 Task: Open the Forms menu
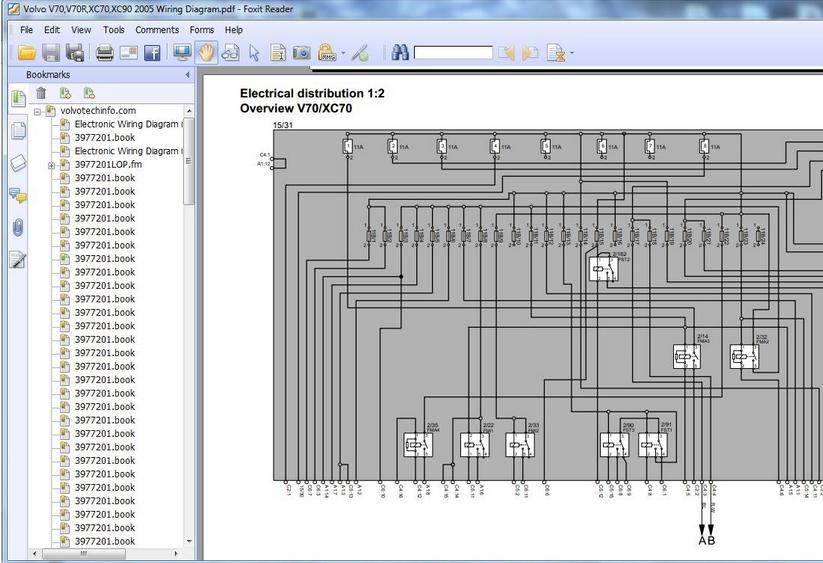click(202, 30)
